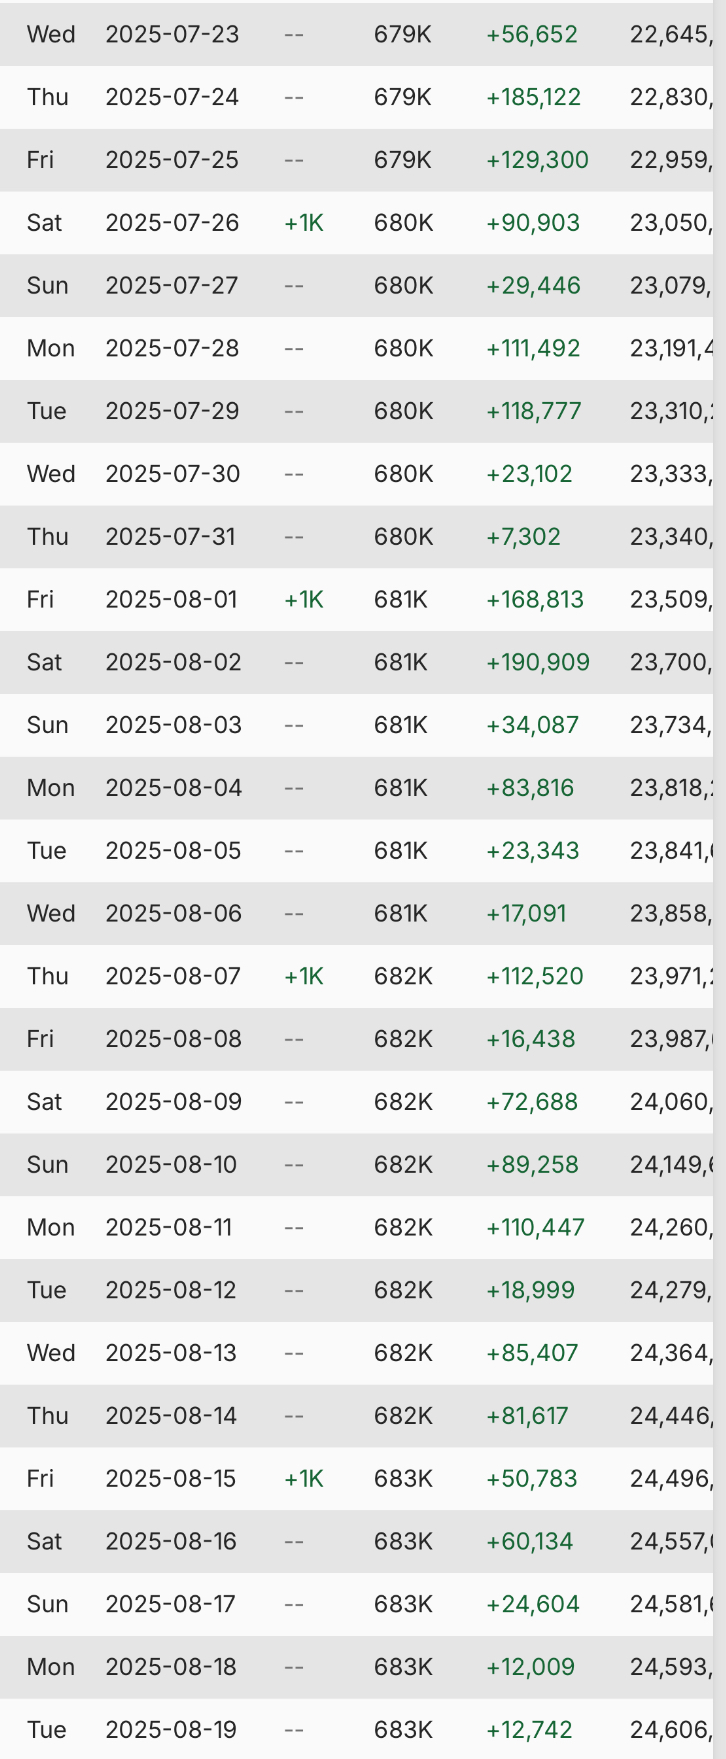Select the +7,302 views gain value
726x1759 pixels.
pos(523,536)
